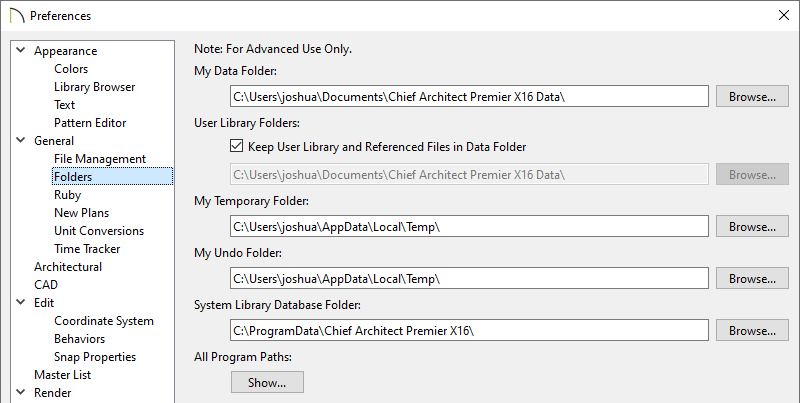Browse for My Data Folder
This screenshot has height=403, width=800.
(x=752, y=96)
